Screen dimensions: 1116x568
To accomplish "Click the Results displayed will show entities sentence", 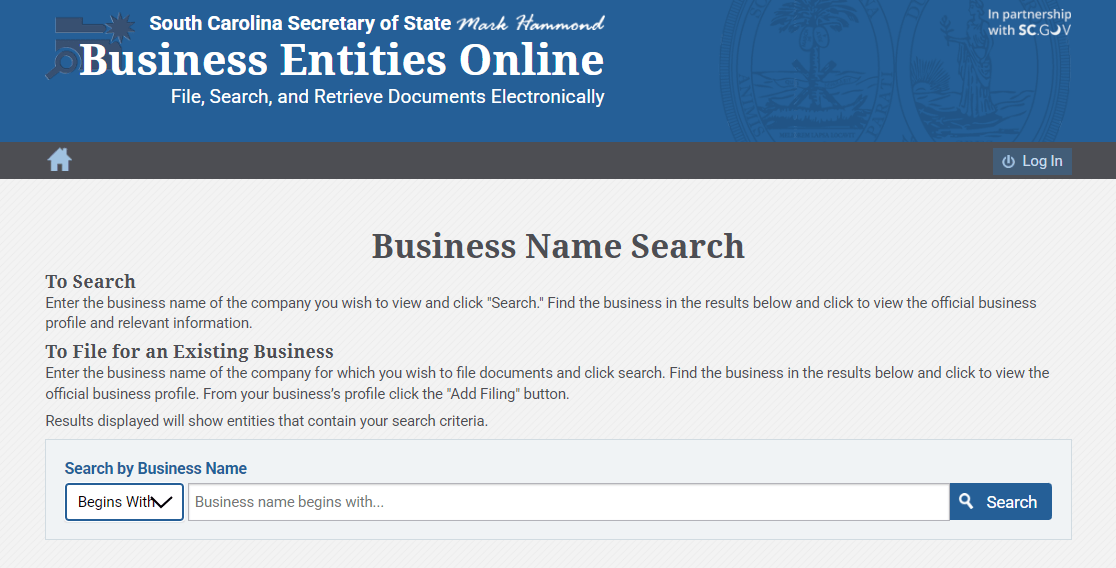I will 267,421.
